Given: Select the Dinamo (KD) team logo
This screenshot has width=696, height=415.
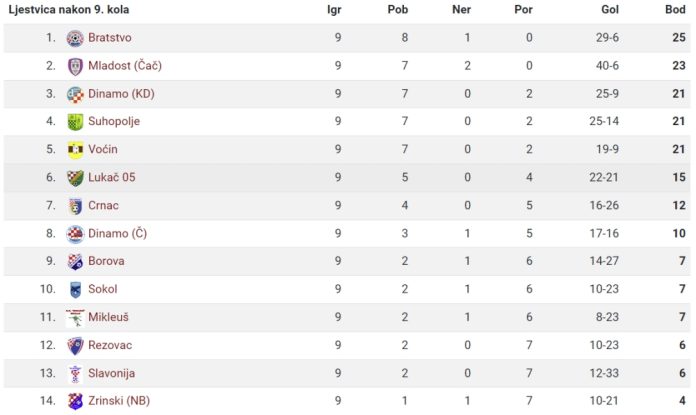Looking at the screenshot, I should [x=75, y=94].
